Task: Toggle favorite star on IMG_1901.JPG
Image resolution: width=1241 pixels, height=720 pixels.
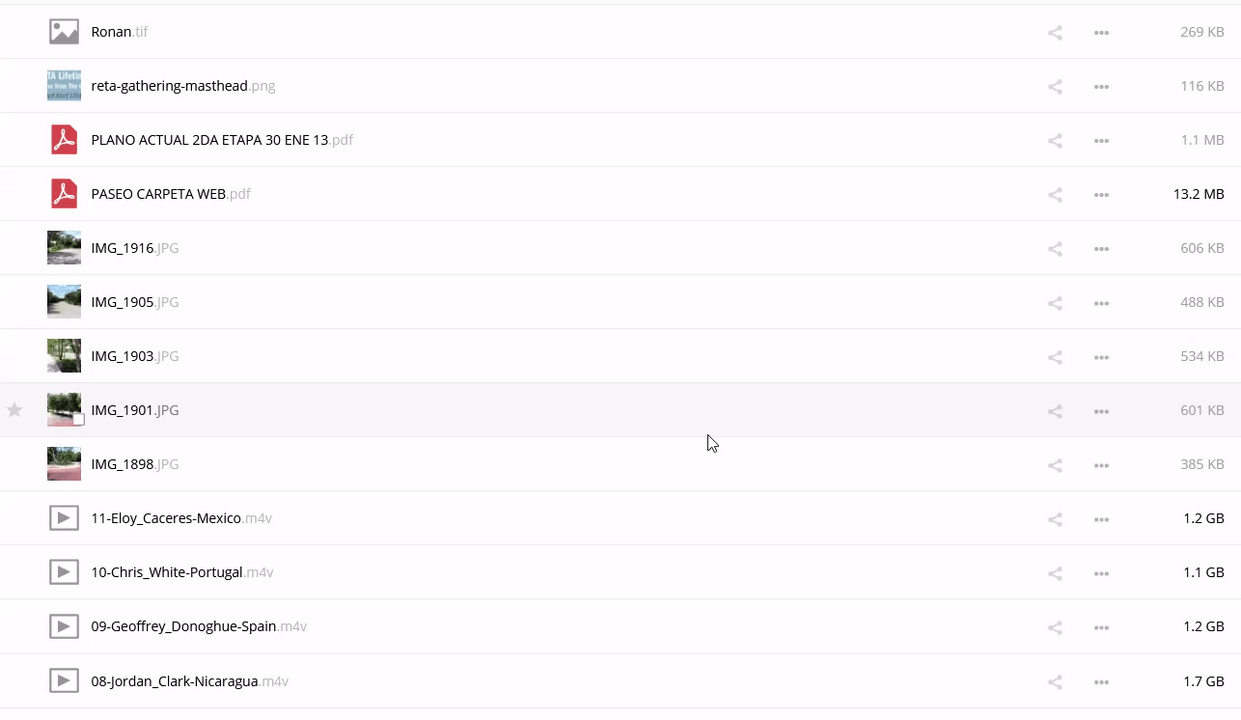Action: [15, 410]
